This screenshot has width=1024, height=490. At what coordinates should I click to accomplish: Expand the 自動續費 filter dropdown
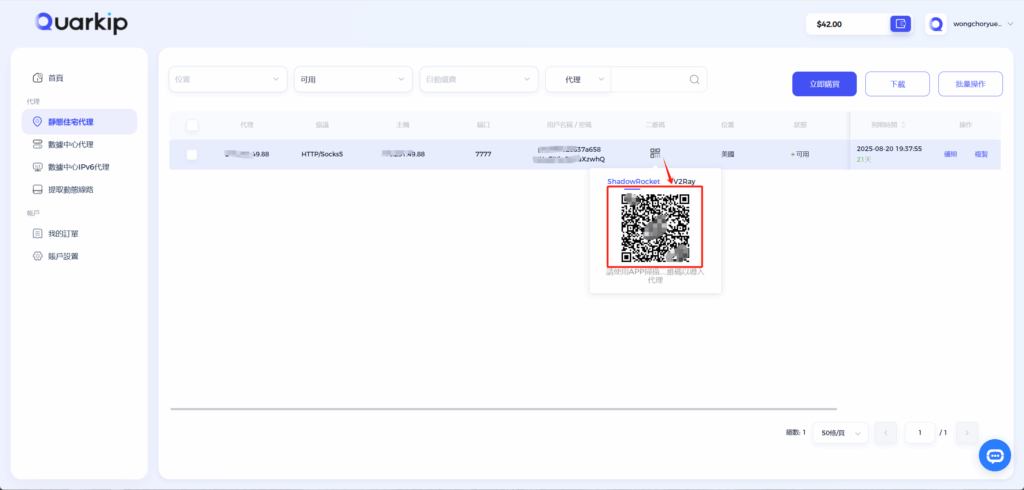click(479, 79)
